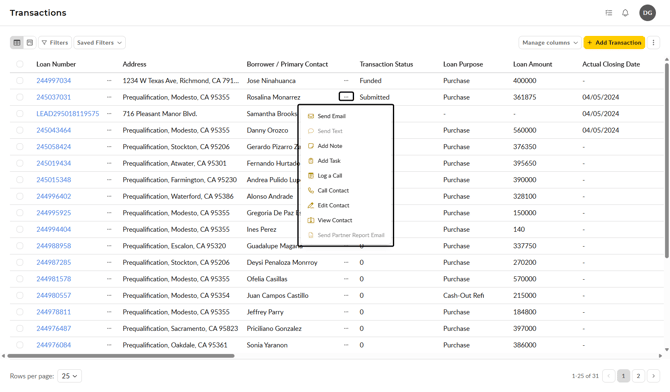Open contact actions for Juan Campos Castillo
This screenshot has height=392, width=670.
346,295
